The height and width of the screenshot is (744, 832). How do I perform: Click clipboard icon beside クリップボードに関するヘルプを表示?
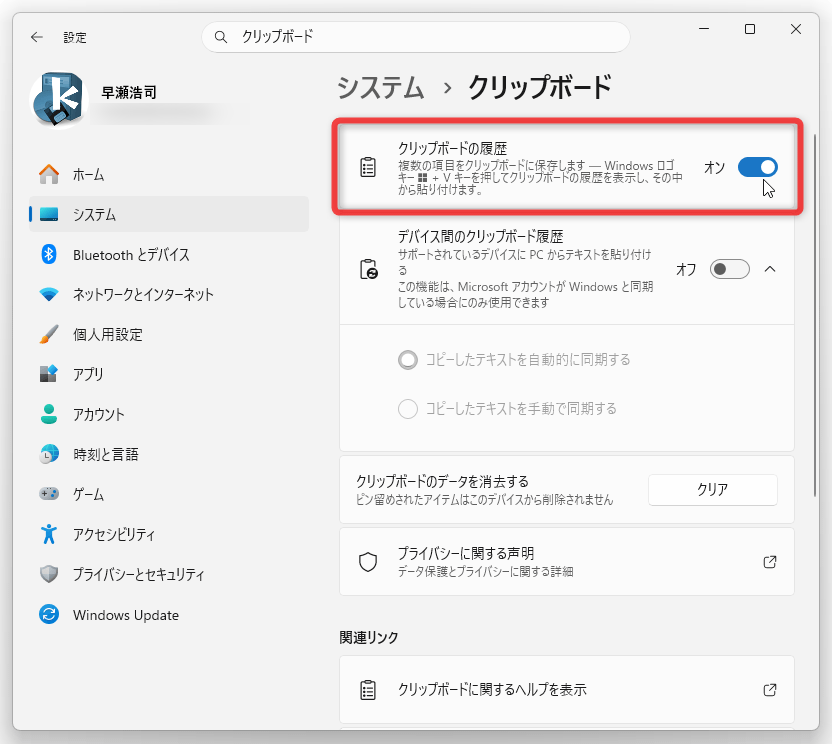368,690
